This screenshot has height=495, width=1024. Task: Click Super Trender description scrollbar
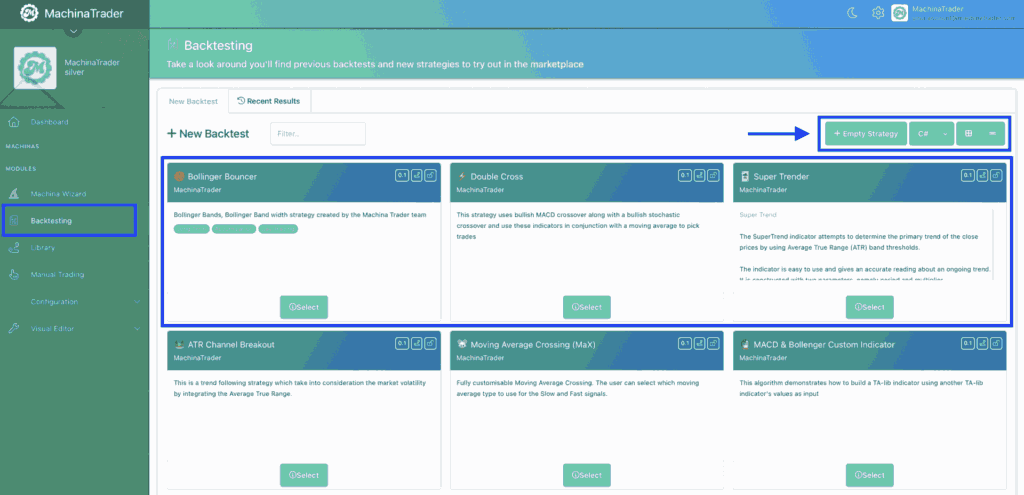993,244
